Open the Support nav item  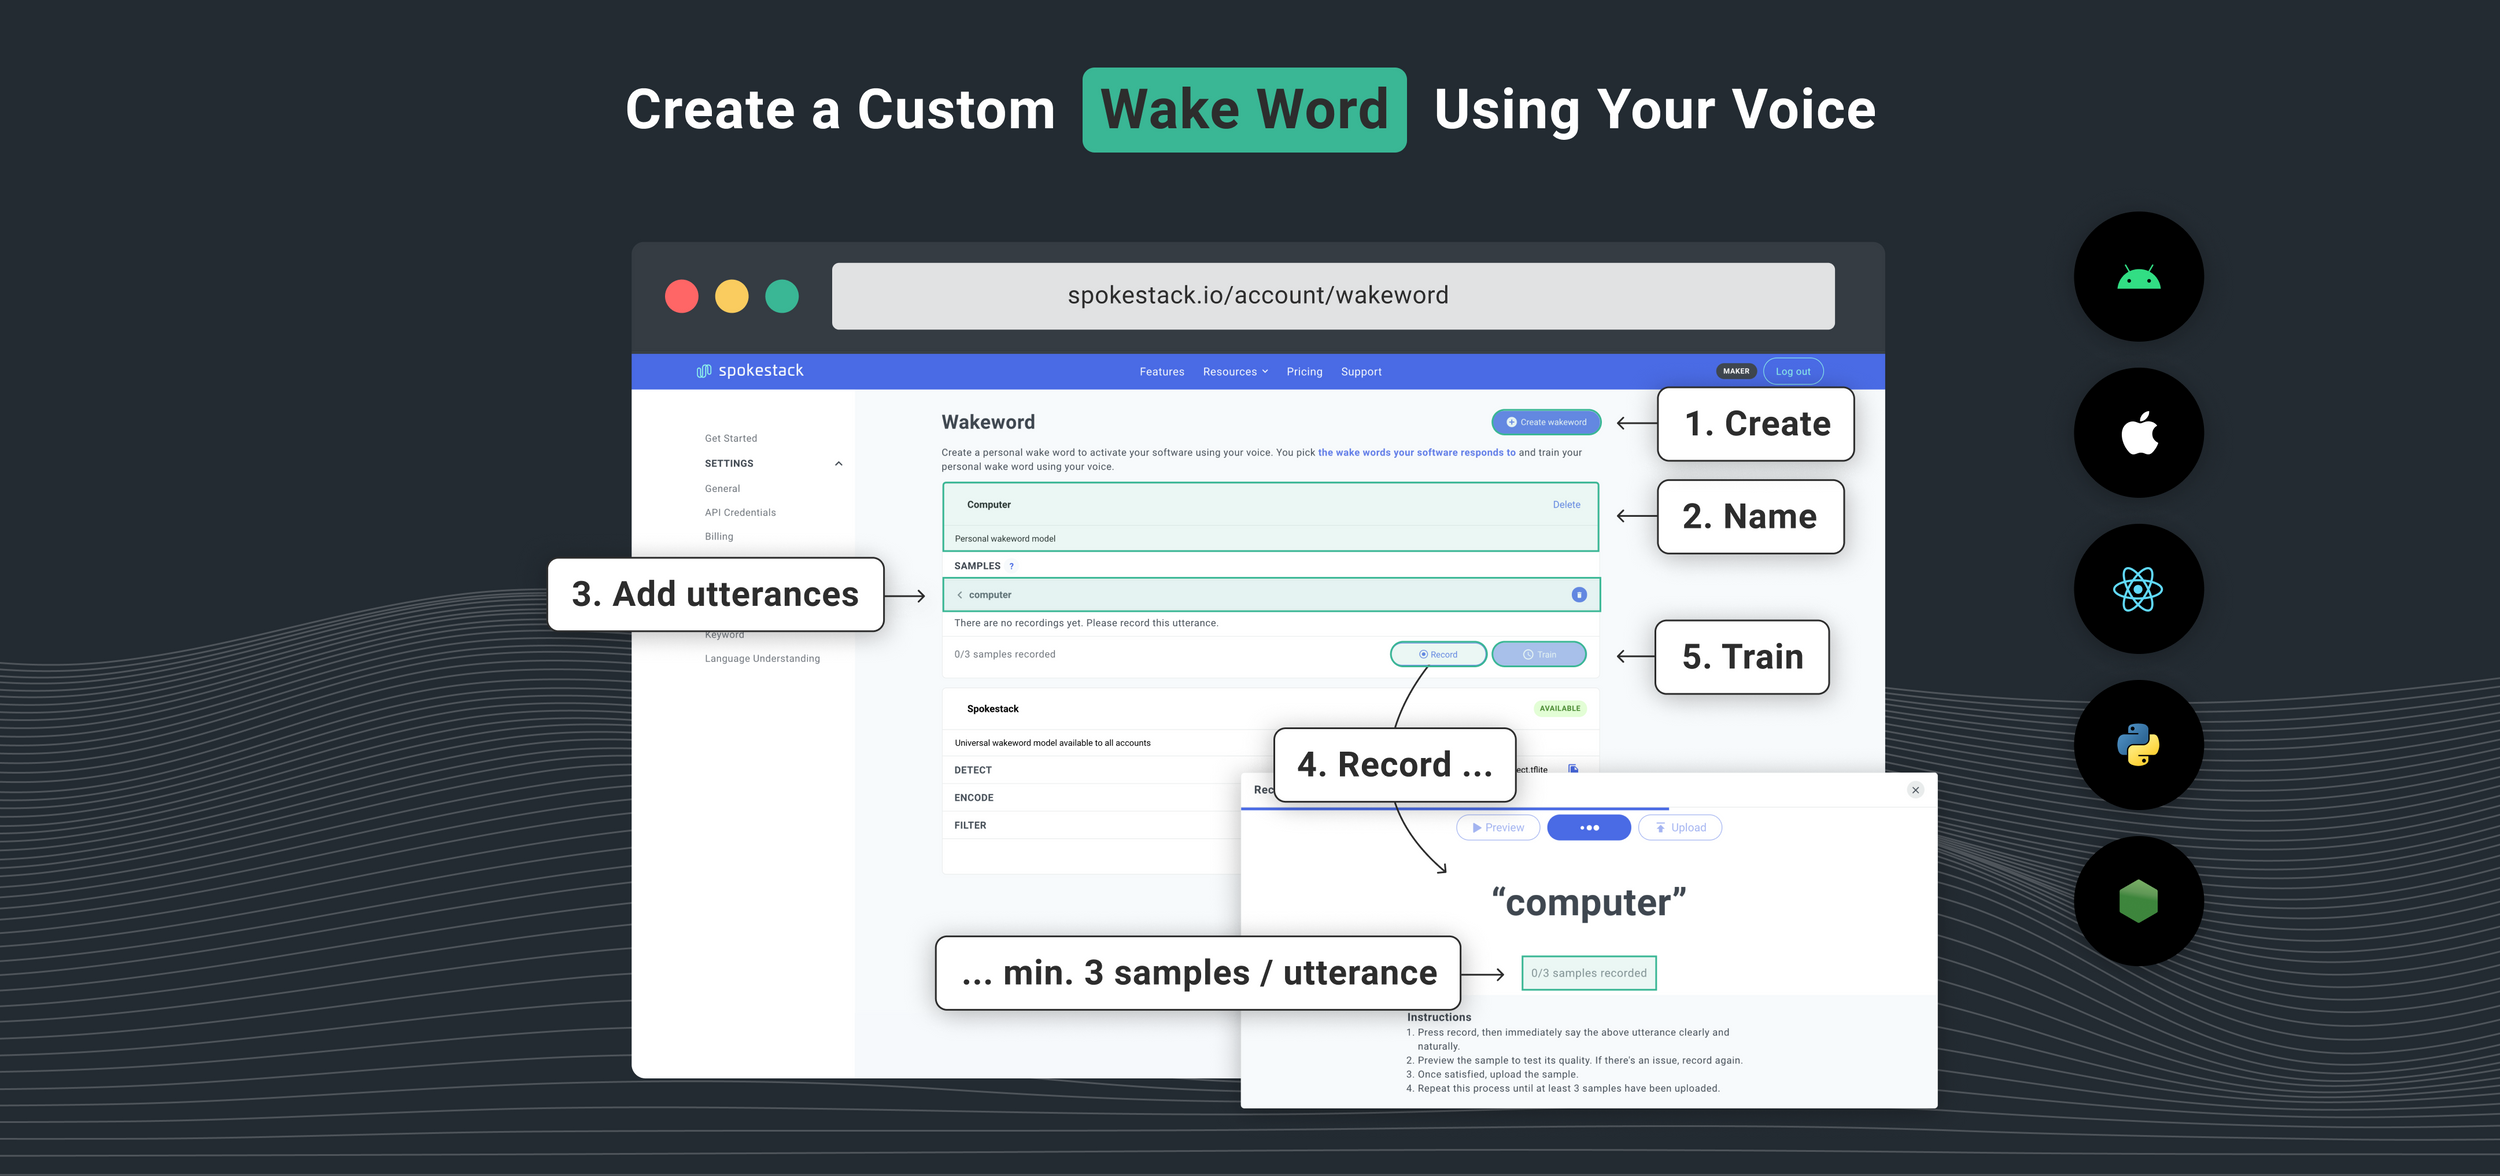[1361, 372]
